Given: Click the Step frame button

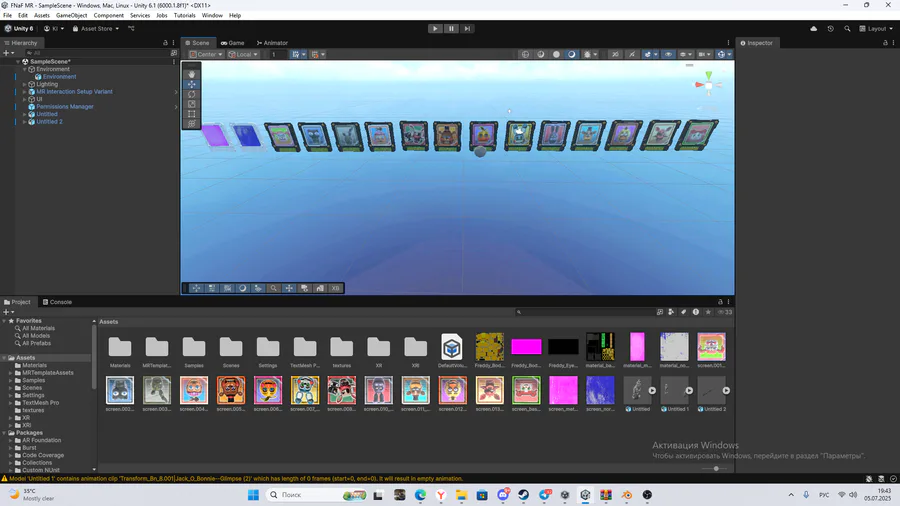Looking at the screenshot, I should (467, 28).
